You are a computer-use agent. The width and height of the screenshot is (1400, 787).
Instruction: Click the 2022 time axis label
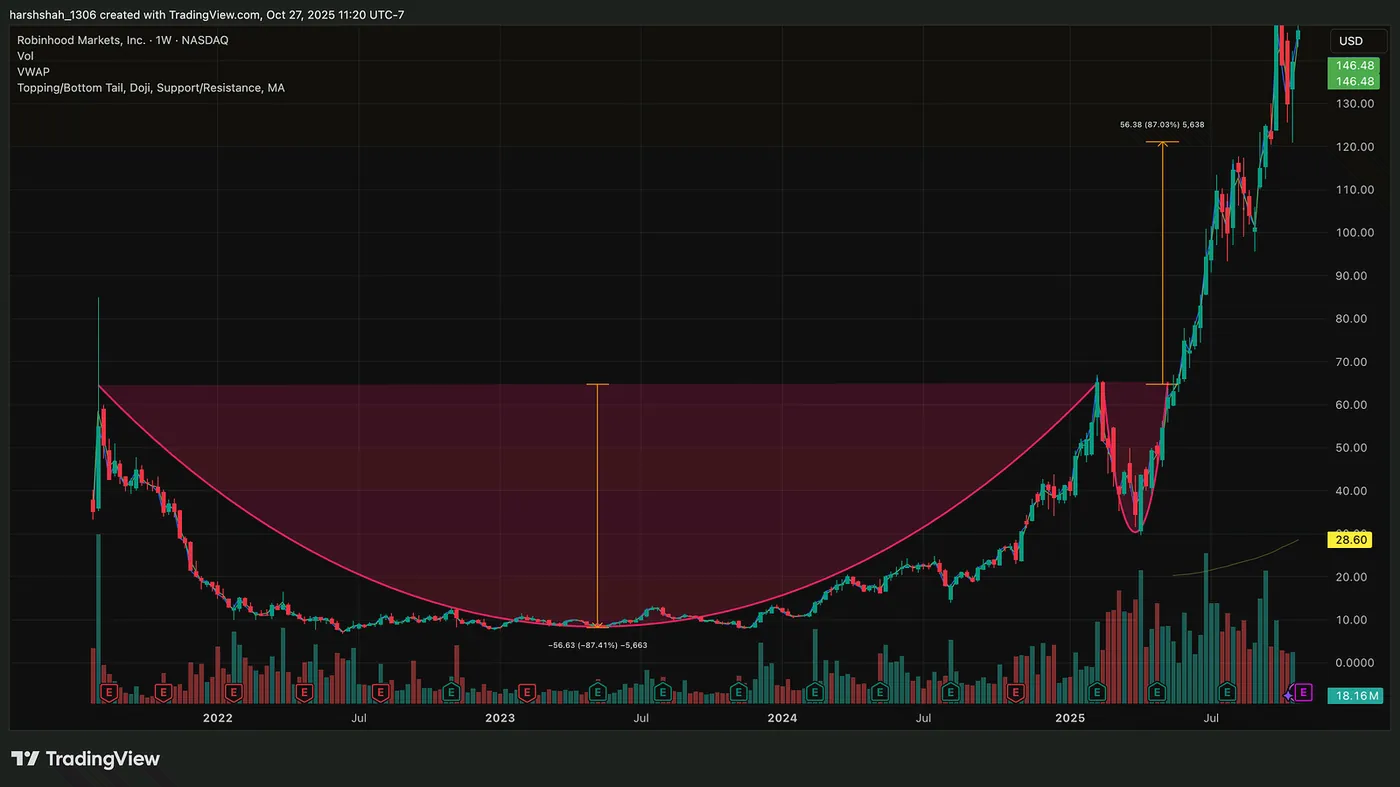pos(217,718)
